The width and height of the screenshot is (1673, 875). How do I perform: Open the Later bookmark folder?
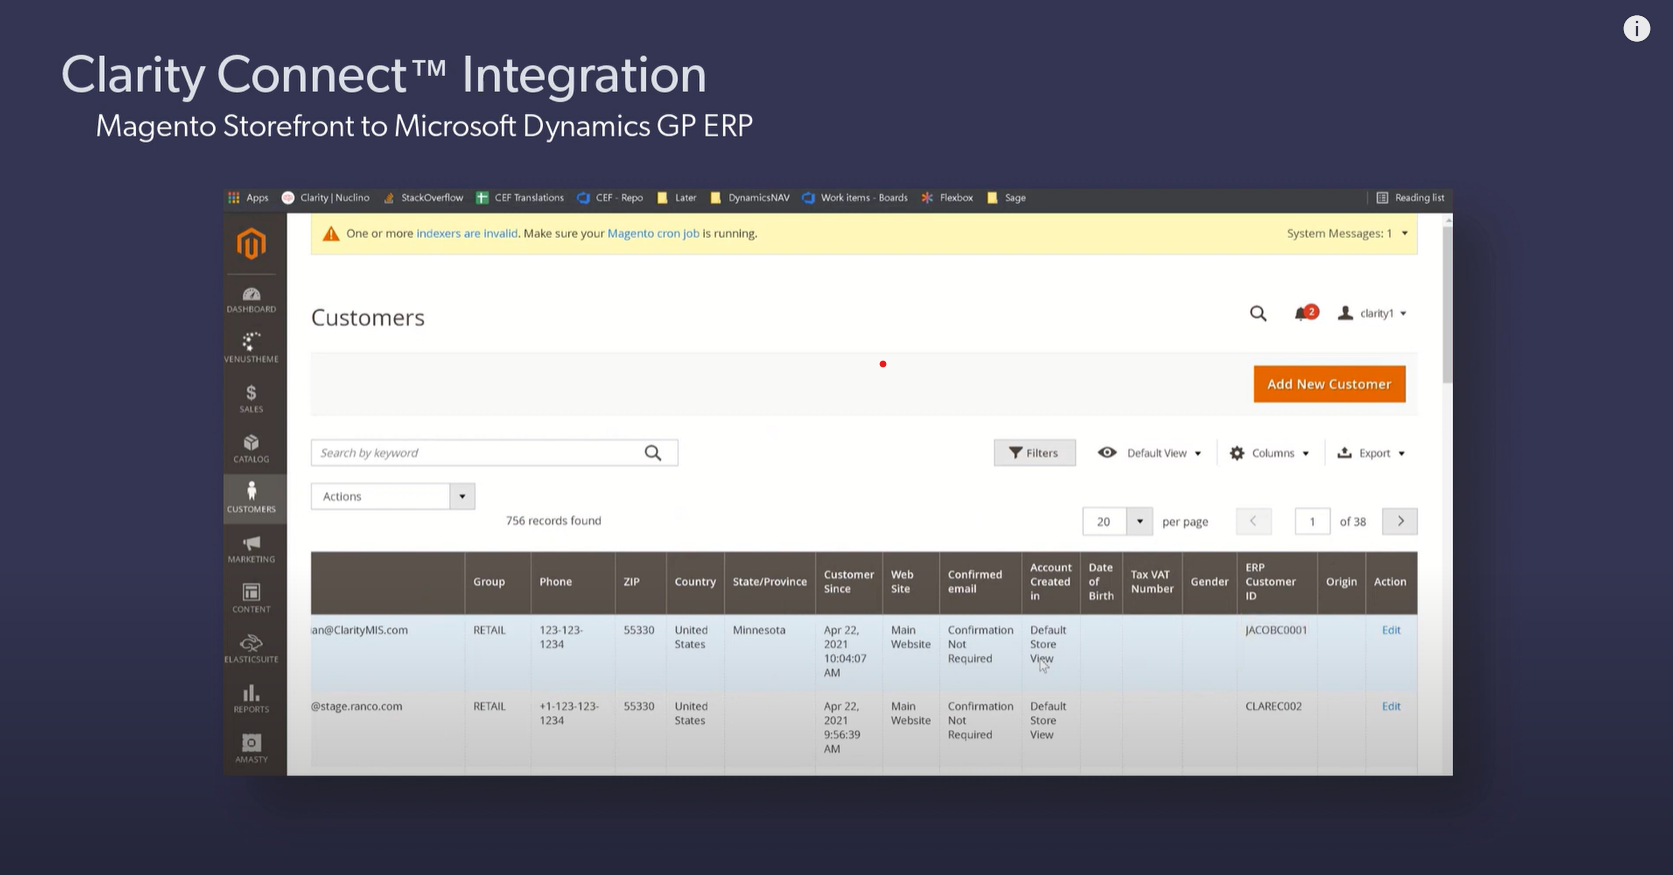pyautogui.click(x=677, y=198)
